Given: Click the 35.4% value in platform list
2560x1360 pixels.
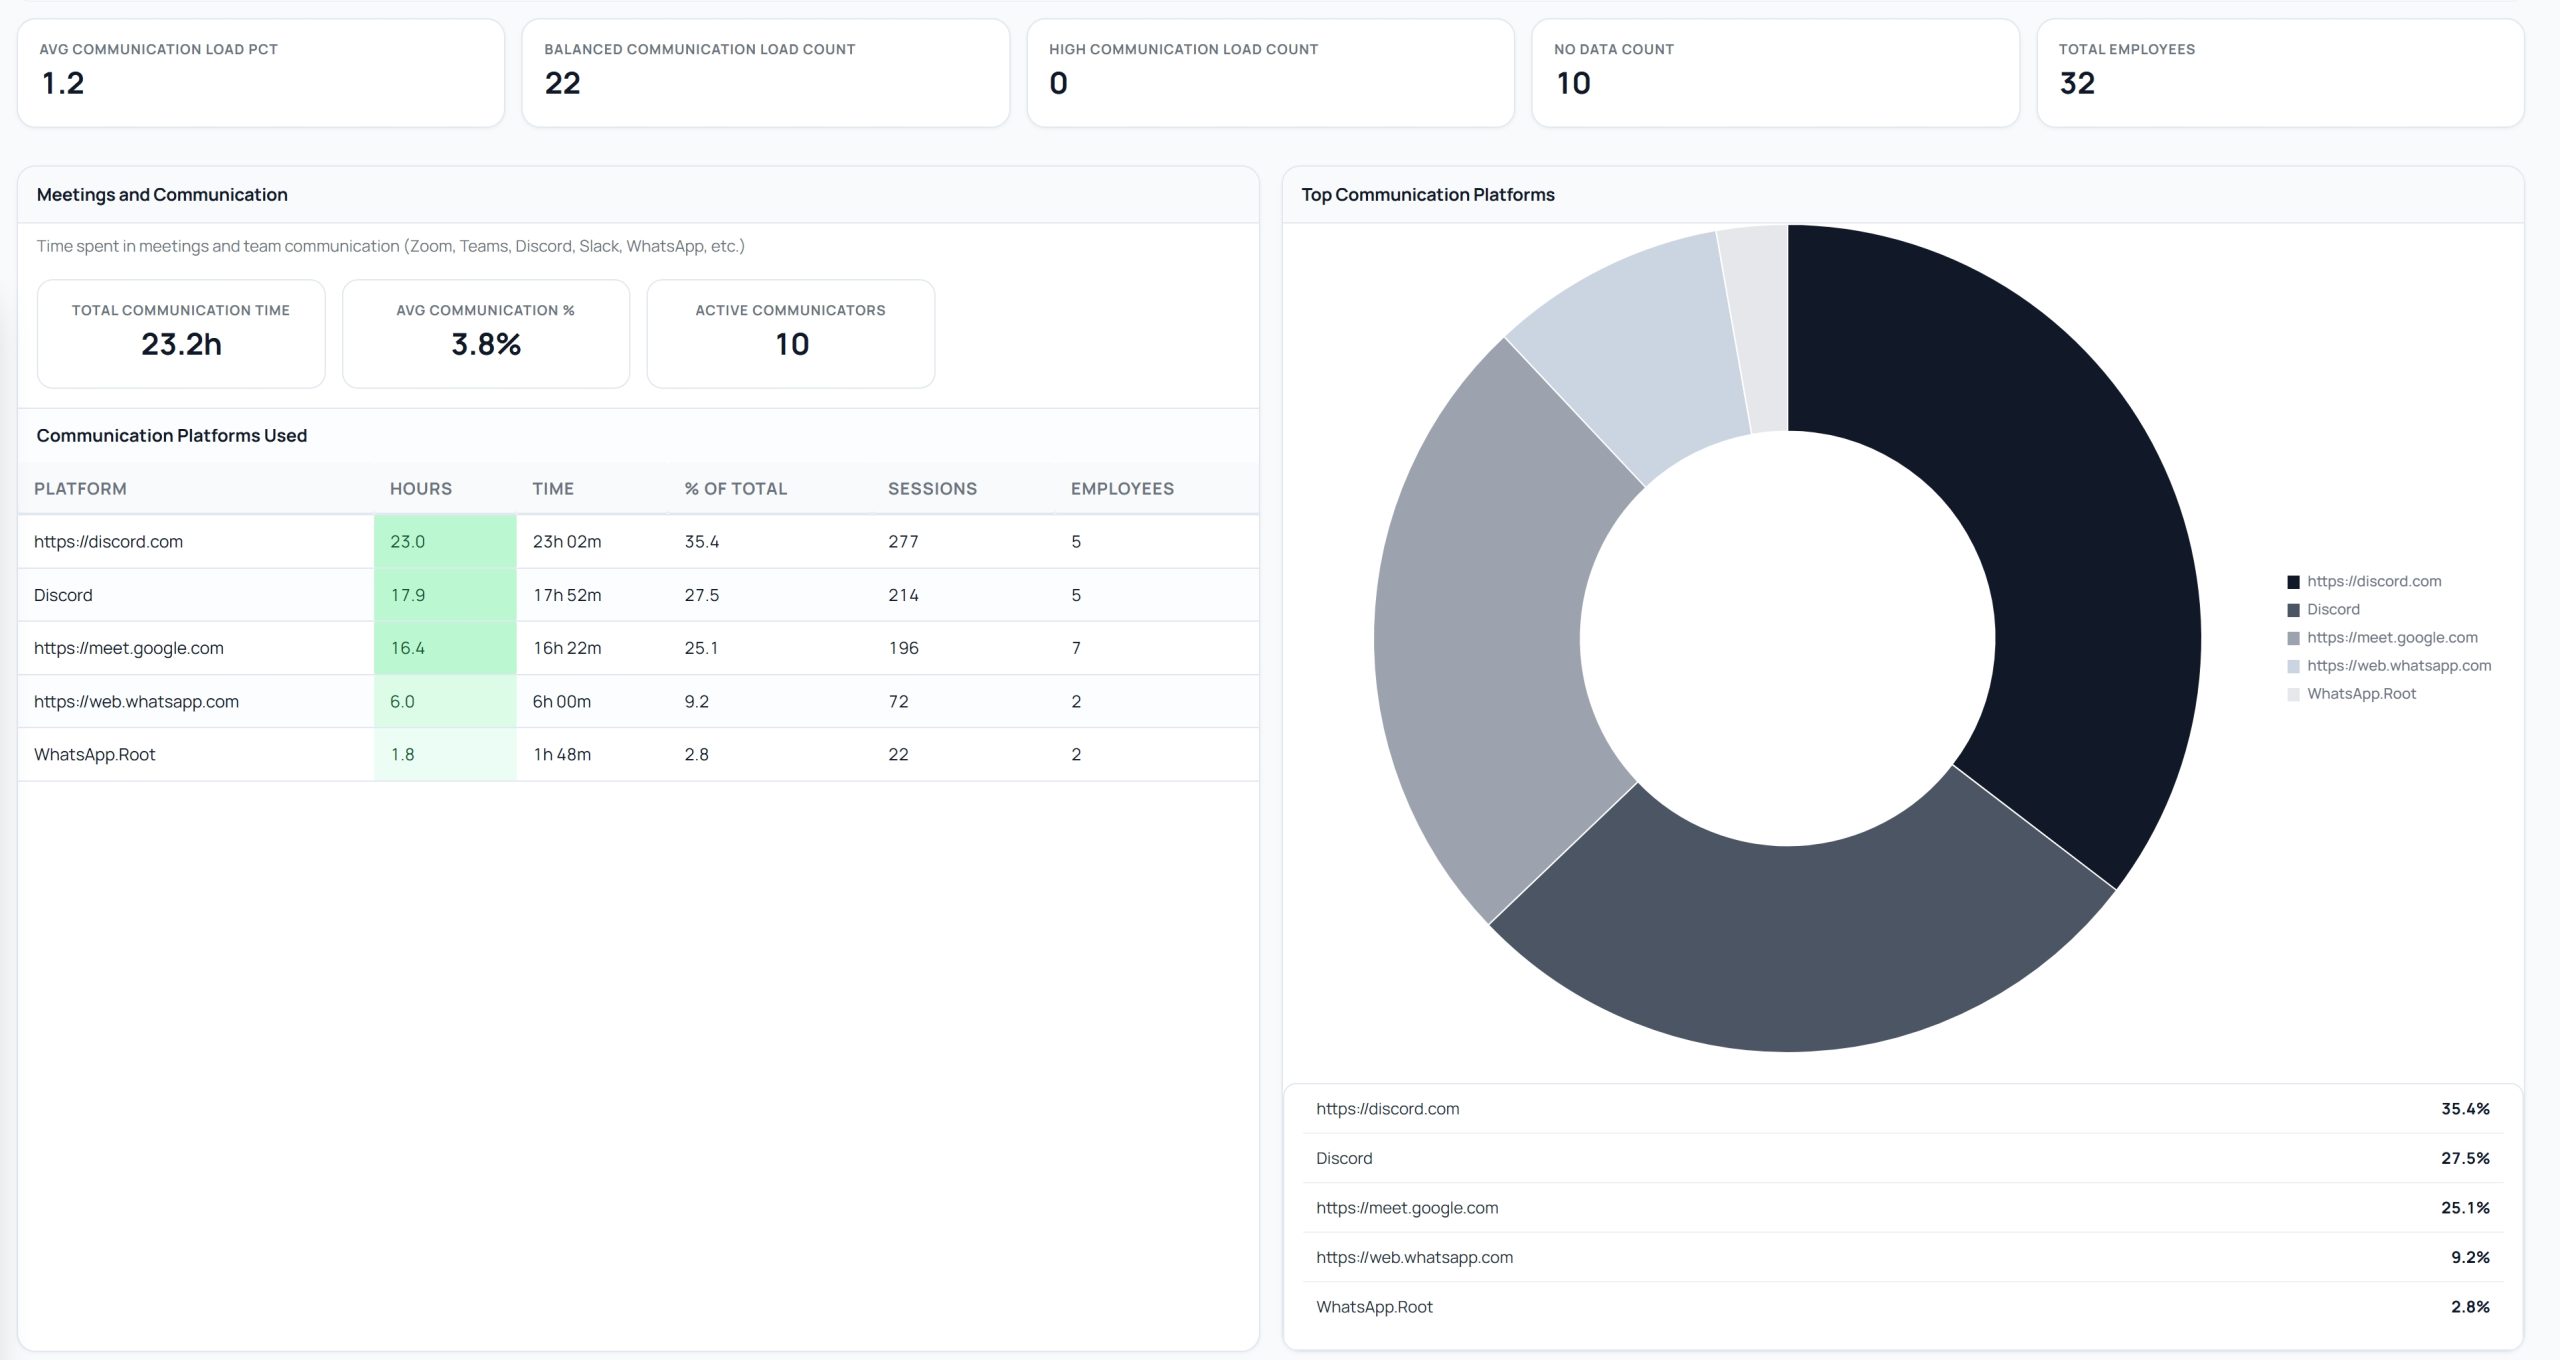Looking at the screenshot, I should point(2465,1109).
